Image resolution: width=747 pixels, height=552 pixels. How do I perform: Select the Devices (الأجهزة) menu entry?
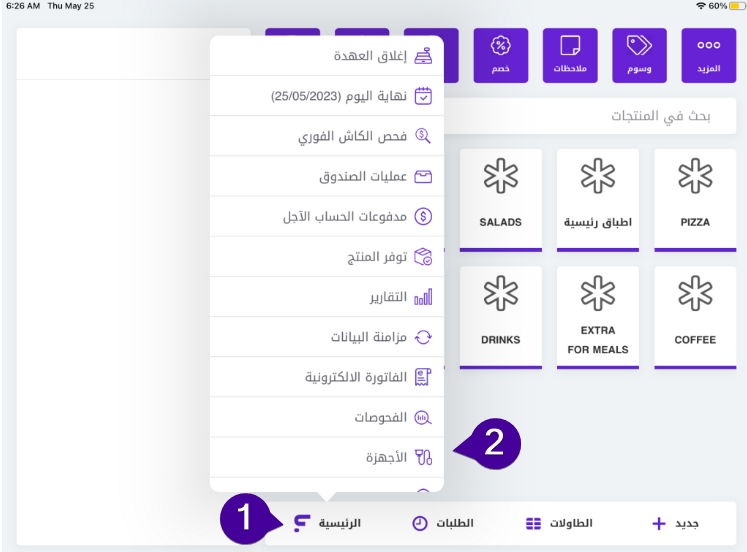[x=327, y=458]
